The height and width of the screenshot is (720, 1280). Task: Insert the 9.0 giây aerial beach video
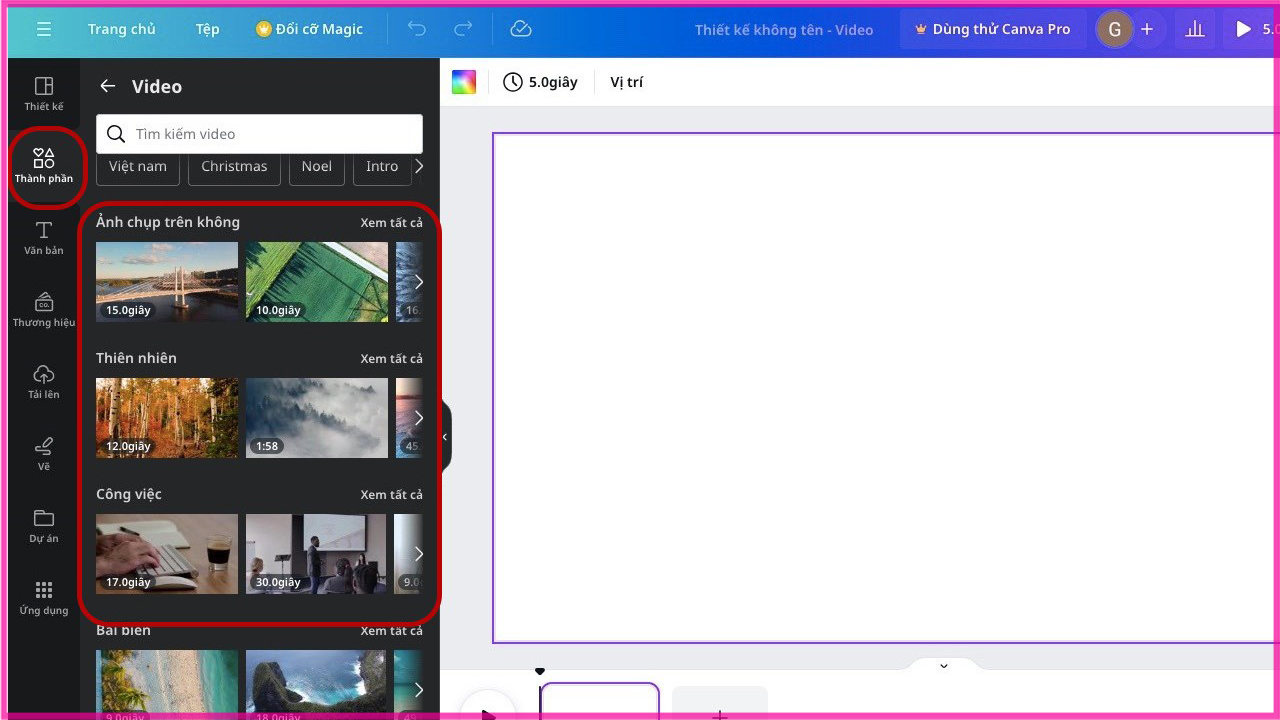167,683
